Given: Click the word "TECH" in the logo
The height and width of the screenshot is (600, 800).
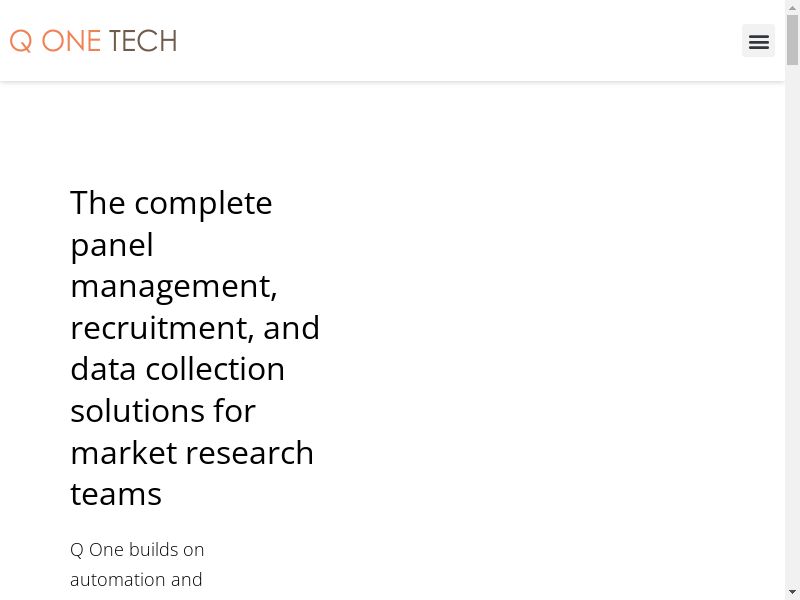Looking at the screenshot, I should tap(142, 41).
